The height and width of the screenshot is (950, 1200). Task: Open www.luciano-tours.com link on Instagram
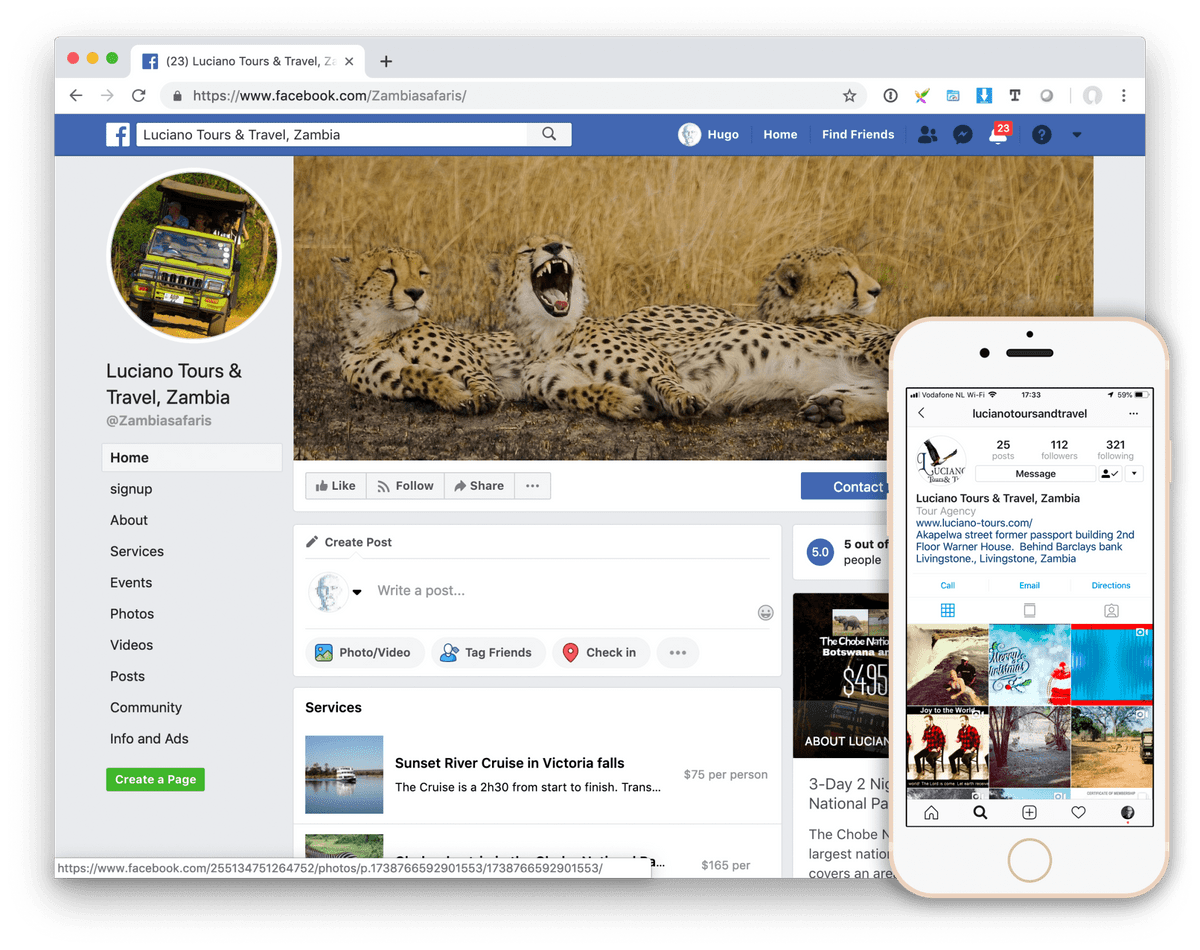[974, 523]
